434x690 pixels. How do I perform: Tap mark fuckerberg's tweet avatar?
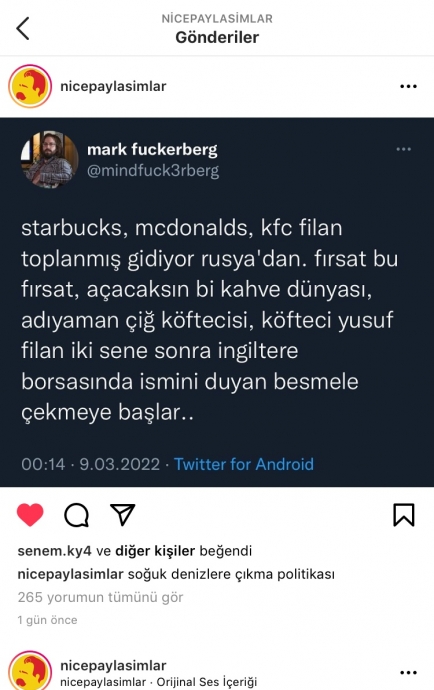click(49, 159)
